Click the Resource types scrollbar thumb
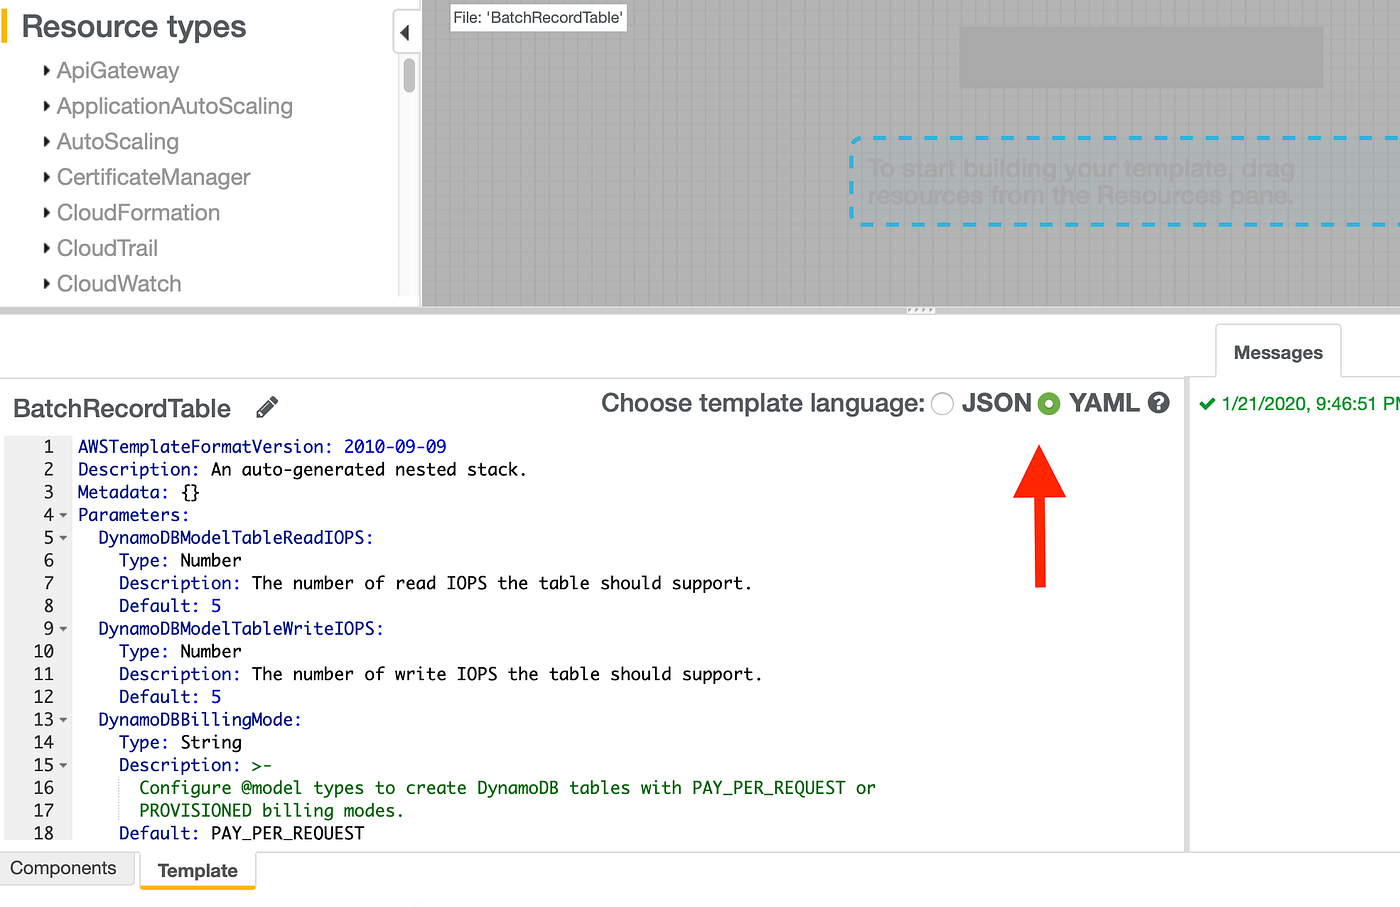This screenshot has height=907, width=1400. pyautogui.click(x=410, y=73)
